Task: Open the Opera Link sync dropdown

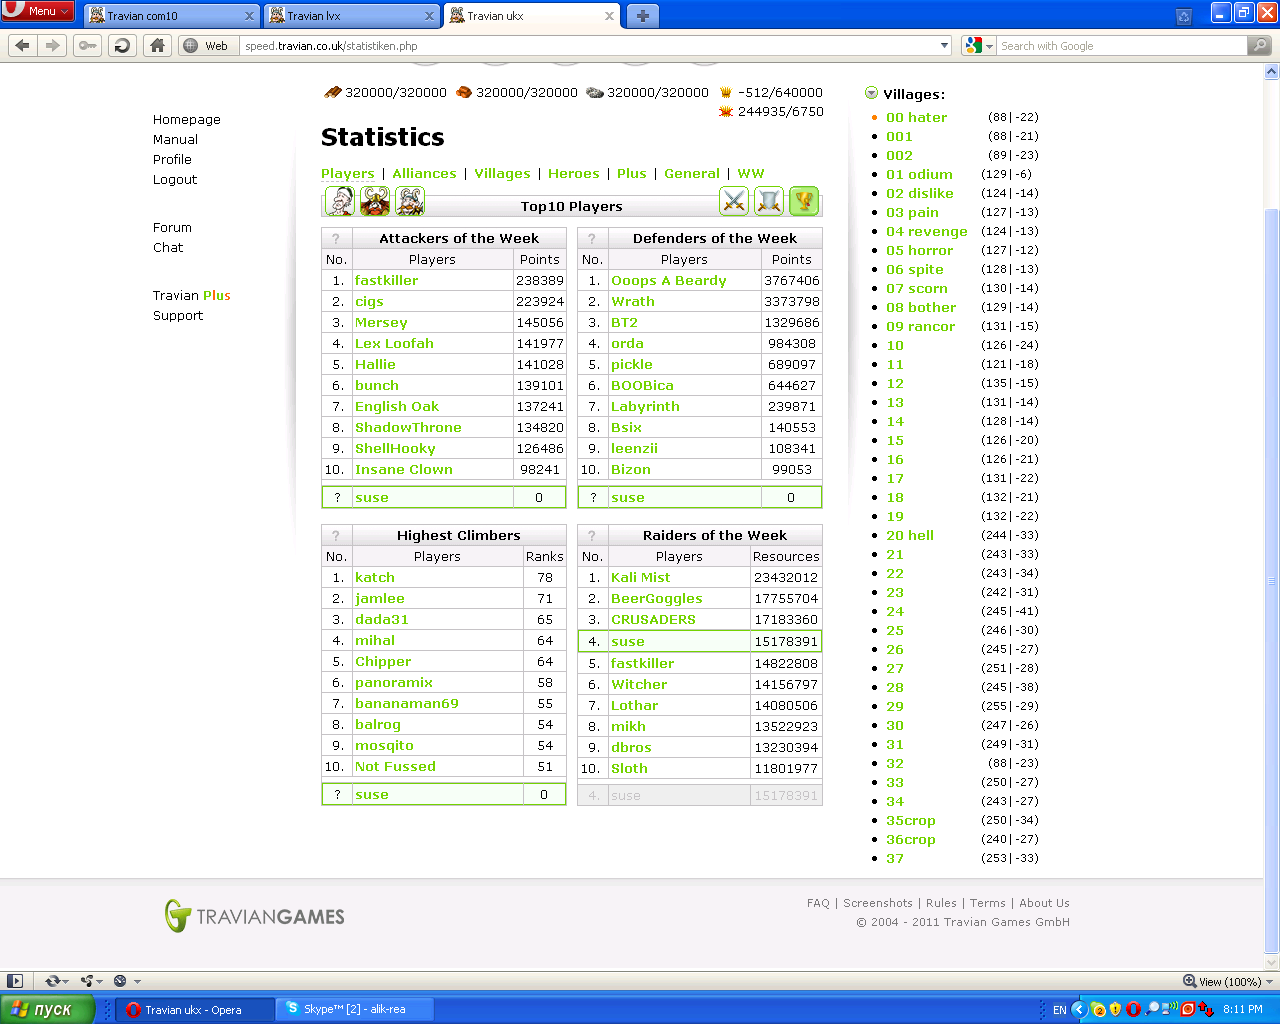Action: [x=58, y=981]
